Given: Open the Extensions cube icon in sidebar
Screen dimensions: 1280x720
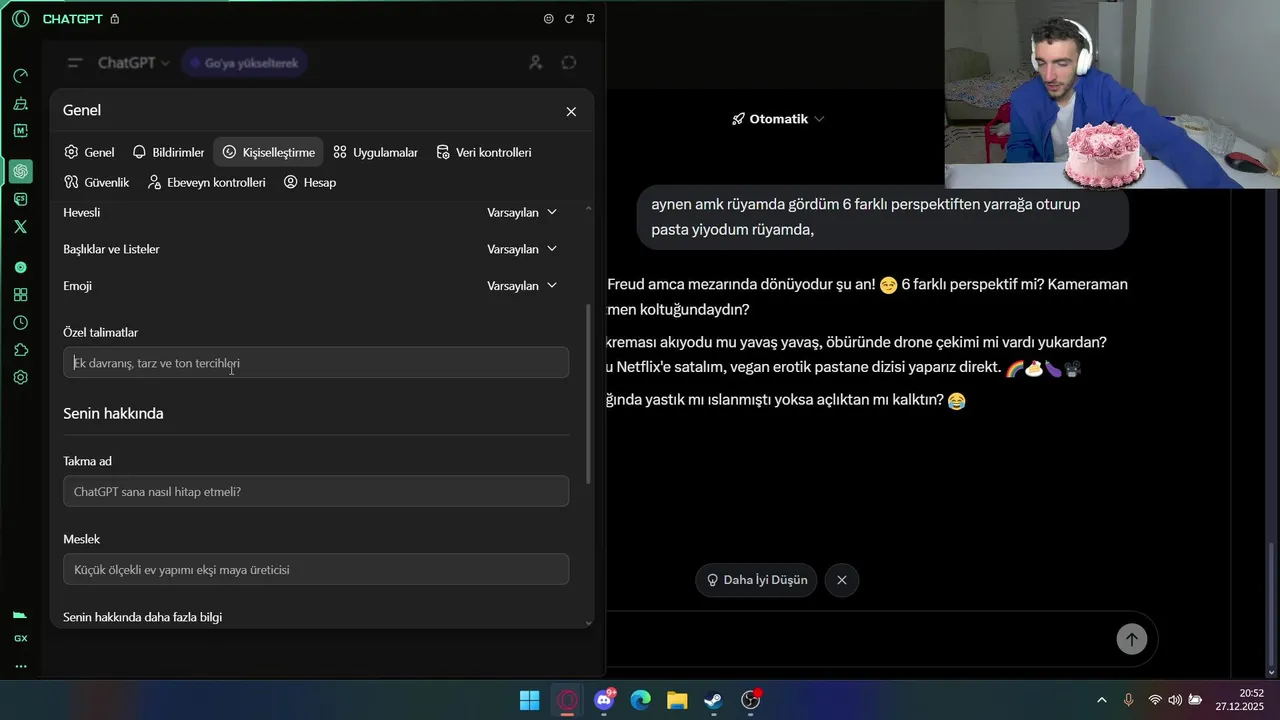Looking at the screenshot, I should point(20,350).
